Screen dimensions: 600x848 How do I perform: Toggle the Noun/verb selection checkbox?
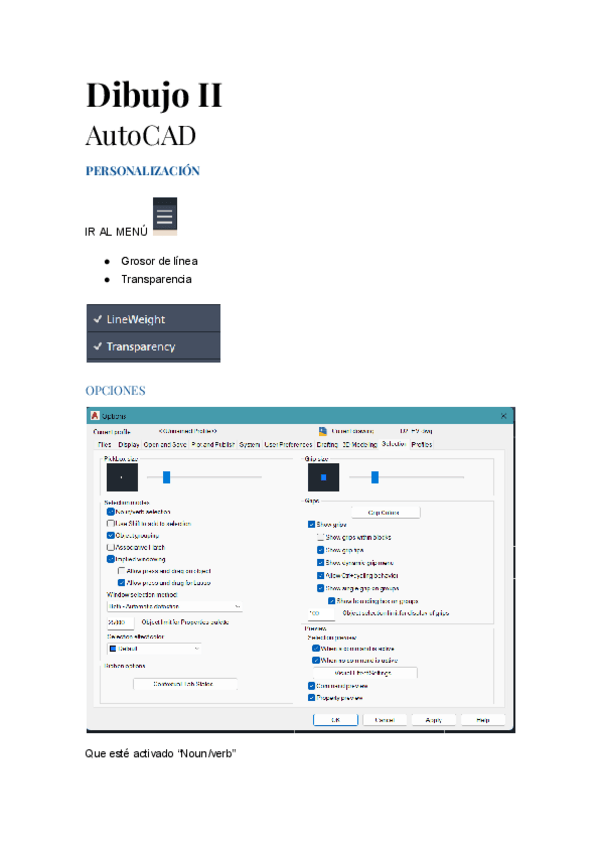point(110,512)
